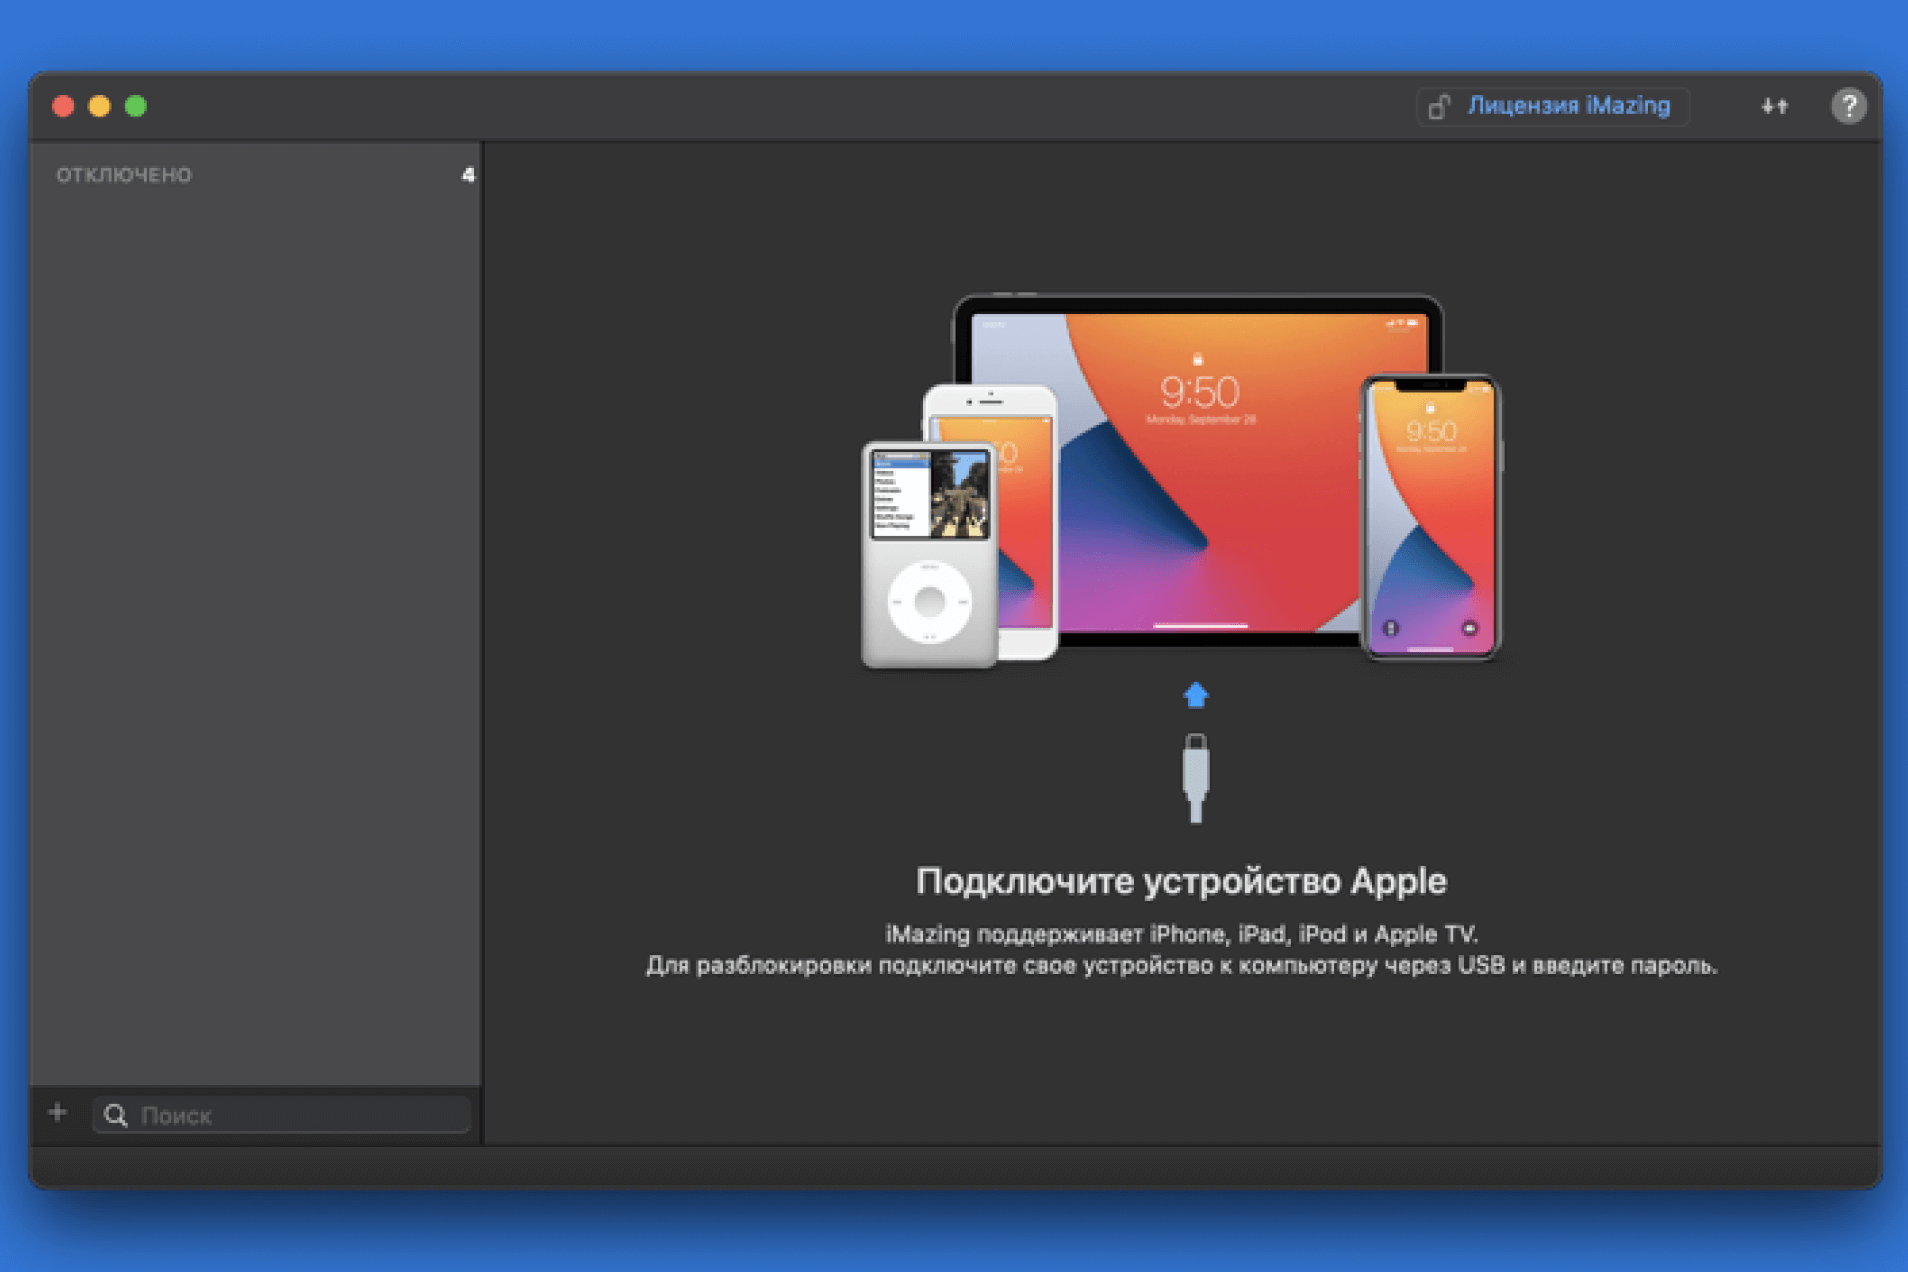Click the disconnected devices count 4

[x=467, y=175]
